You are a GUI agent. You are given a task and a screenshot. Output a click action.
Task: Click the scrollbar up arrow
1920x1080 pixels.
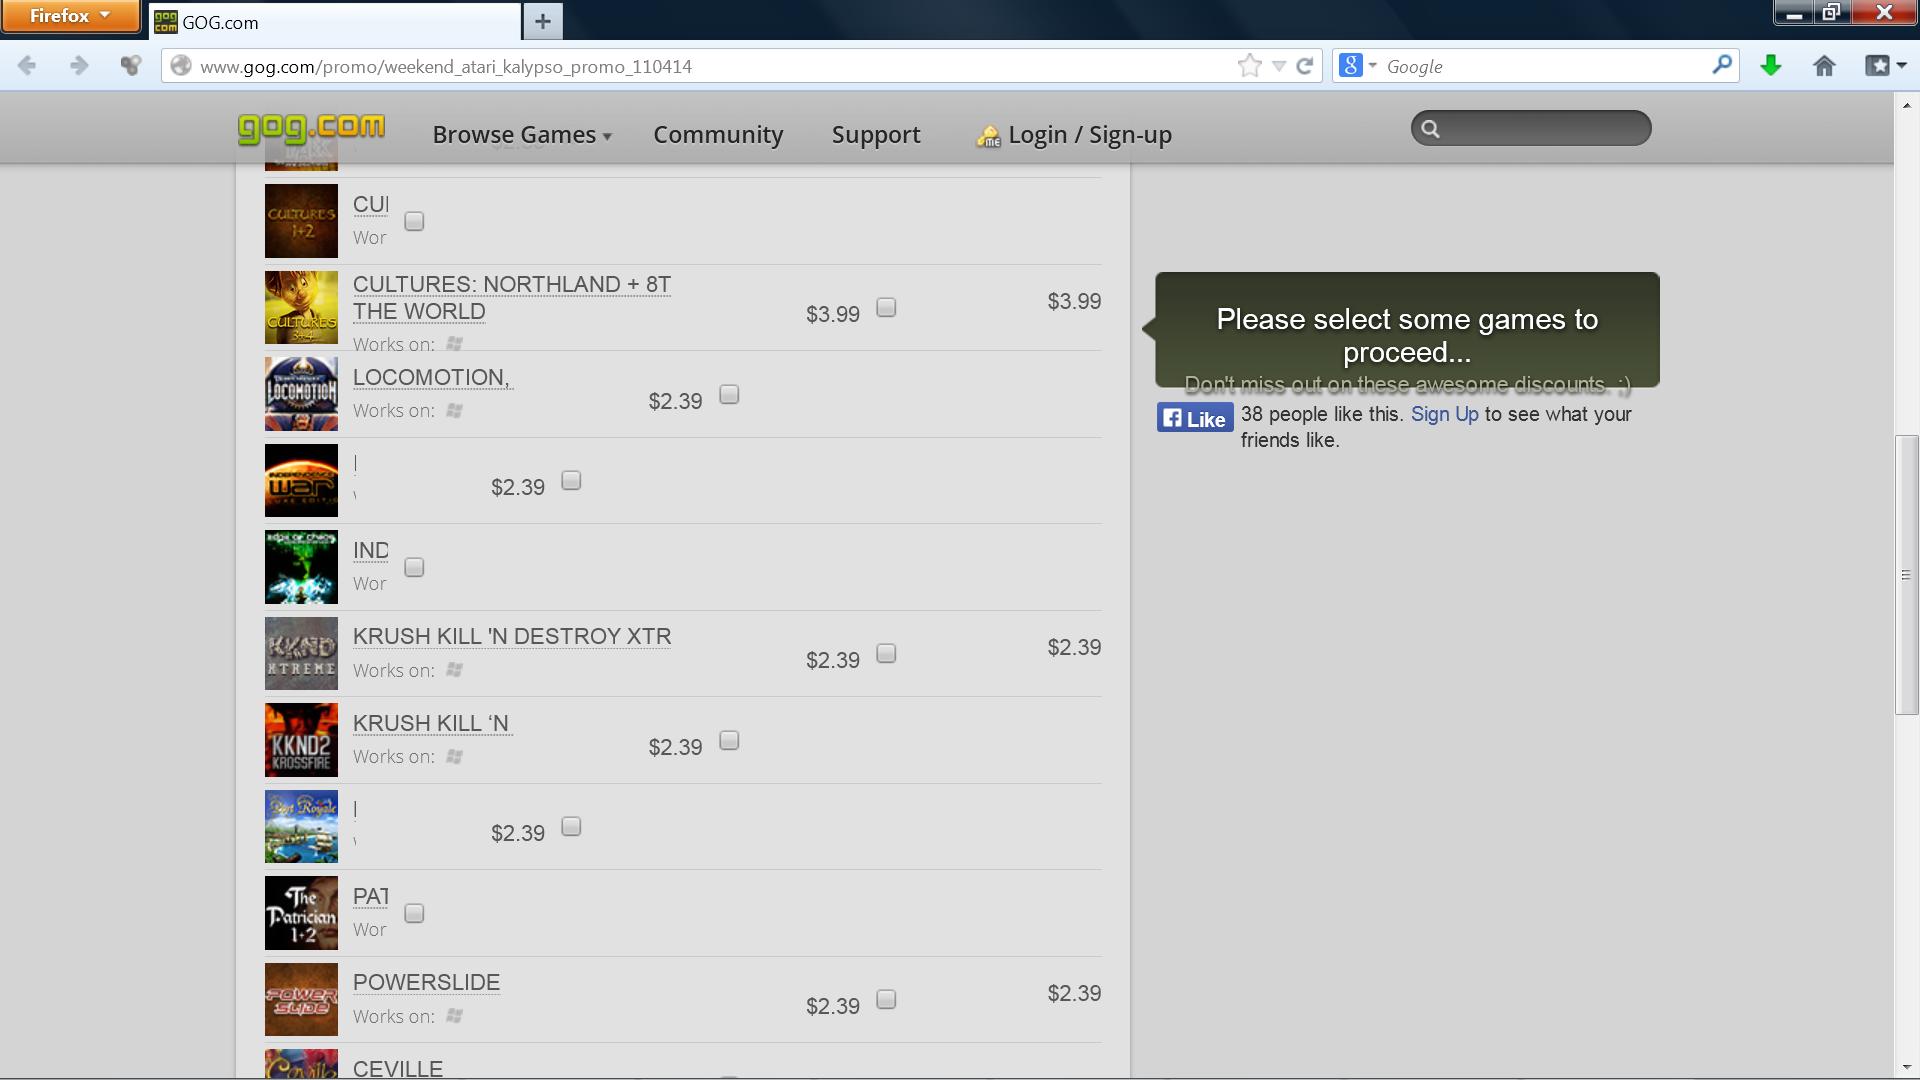1906,104
